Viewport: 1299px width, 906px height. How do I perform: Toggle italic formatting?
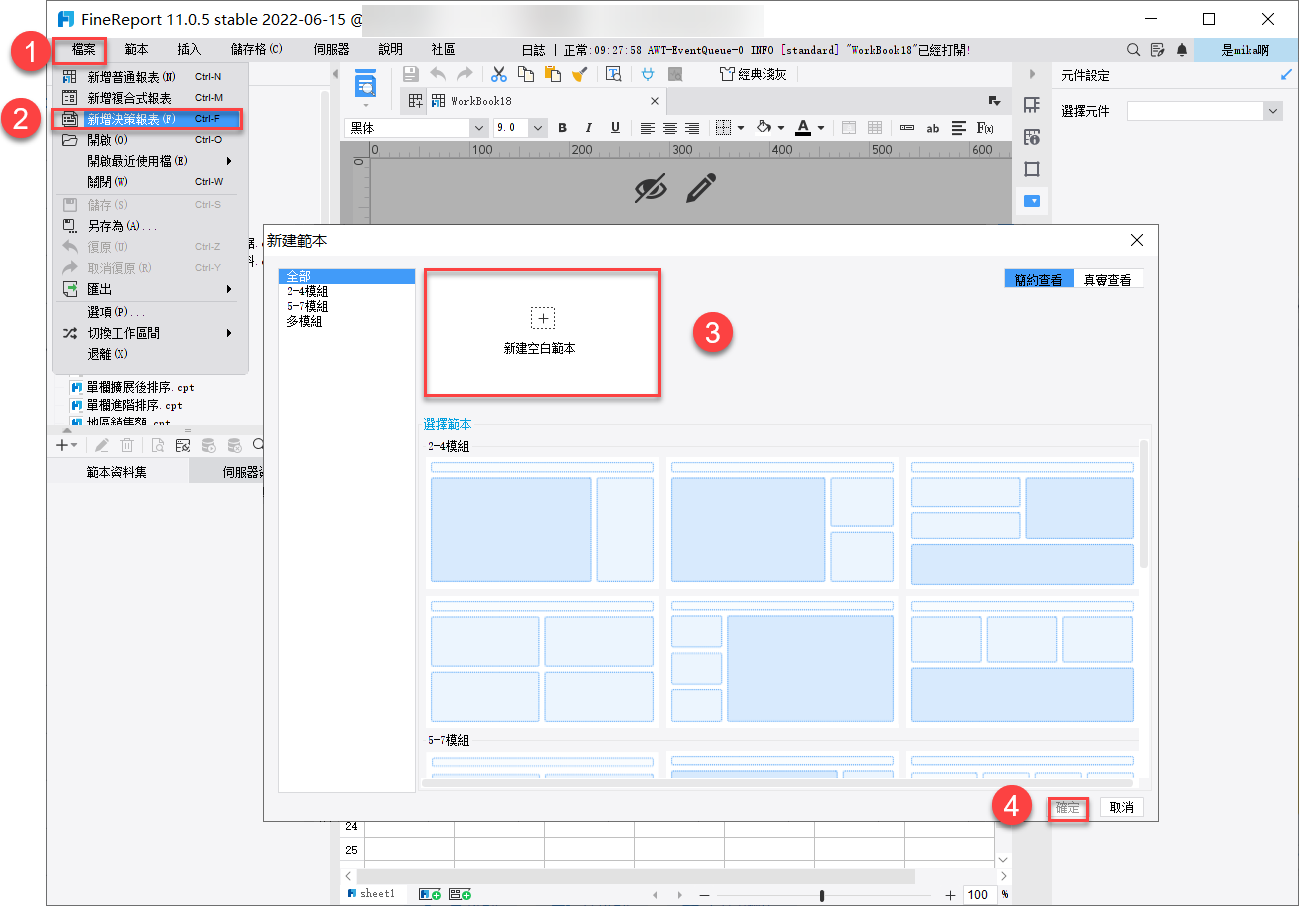pyautogui.click(x=588, y=128)
